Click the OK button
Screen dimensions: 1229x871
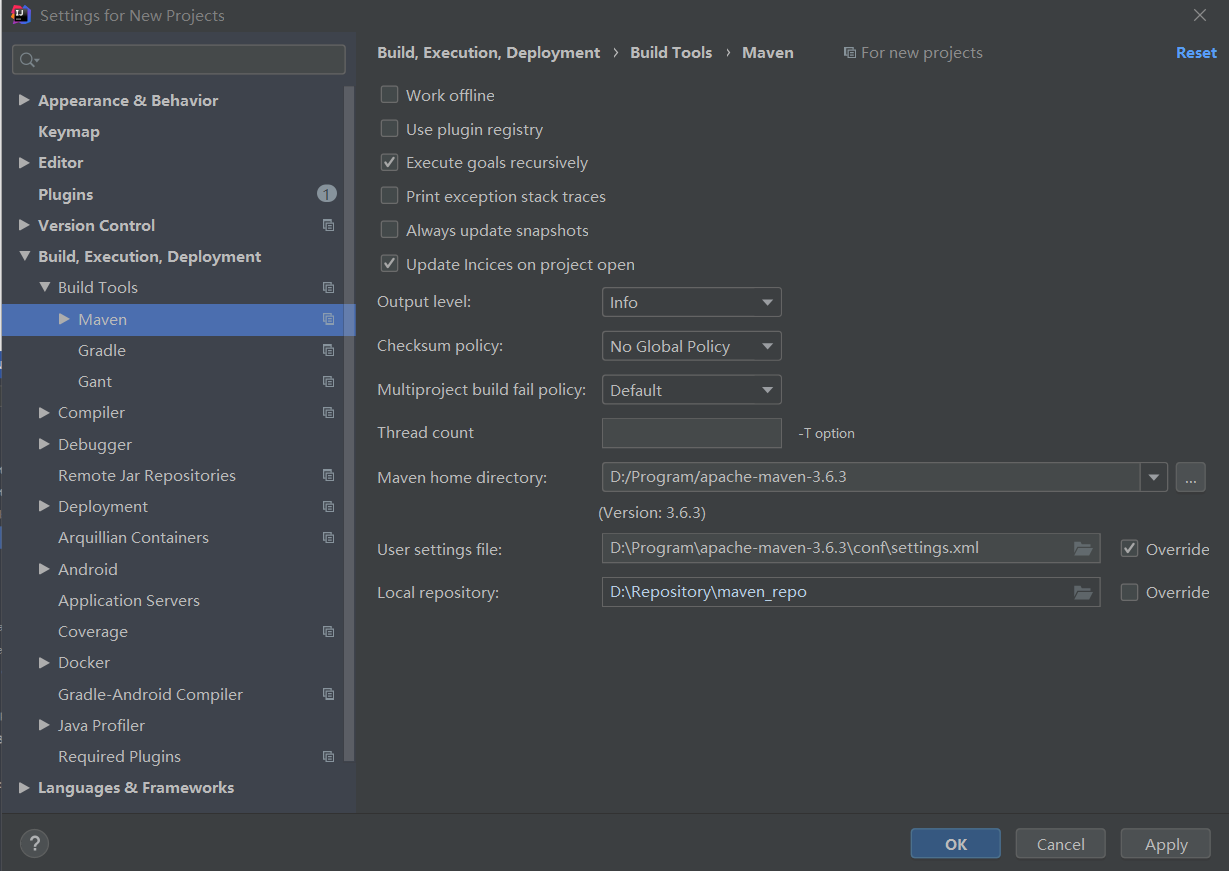click(955, 844)
